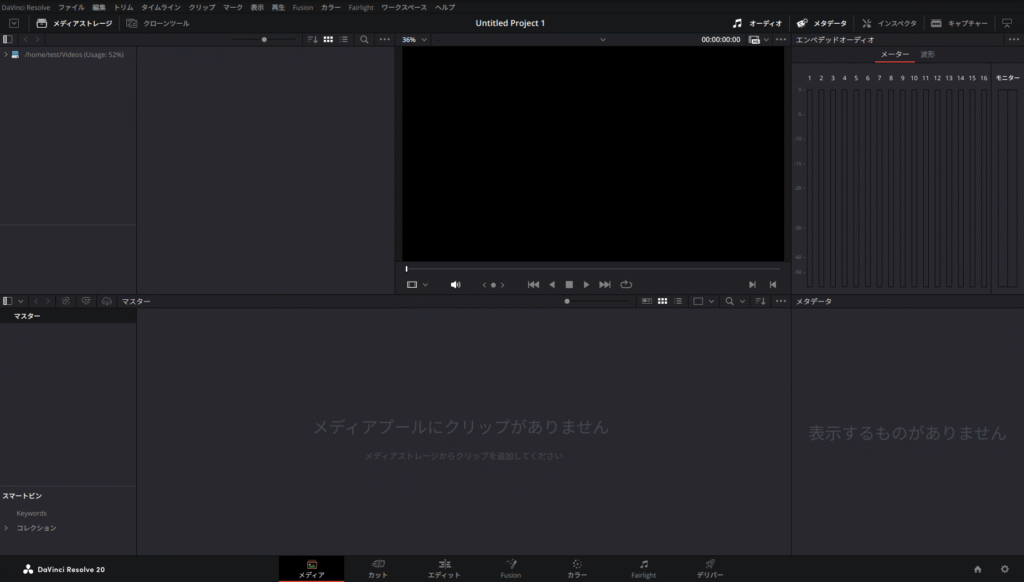Click the home project manager icon
The height and width of the screenshot is (582, 1024).
point(977,569)
